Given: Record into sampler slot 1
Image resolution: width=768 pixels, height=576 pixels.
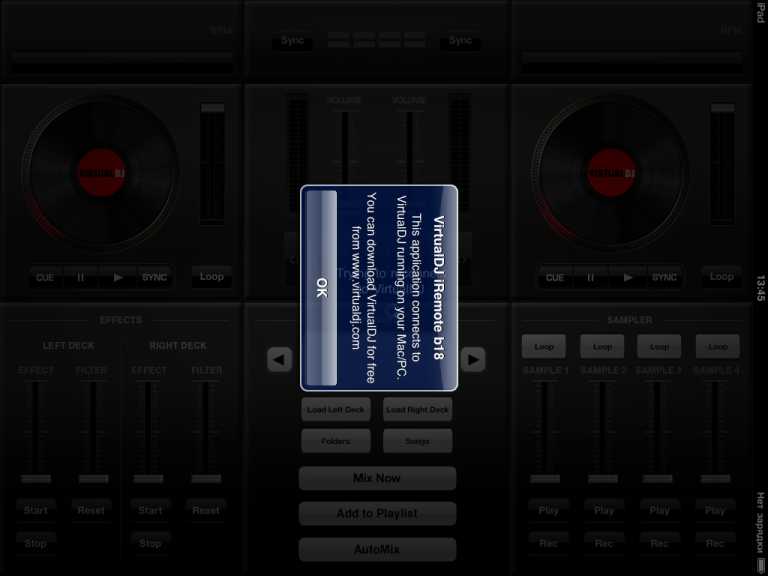Looking at the screenshot, I should click(x=548, y=543).
